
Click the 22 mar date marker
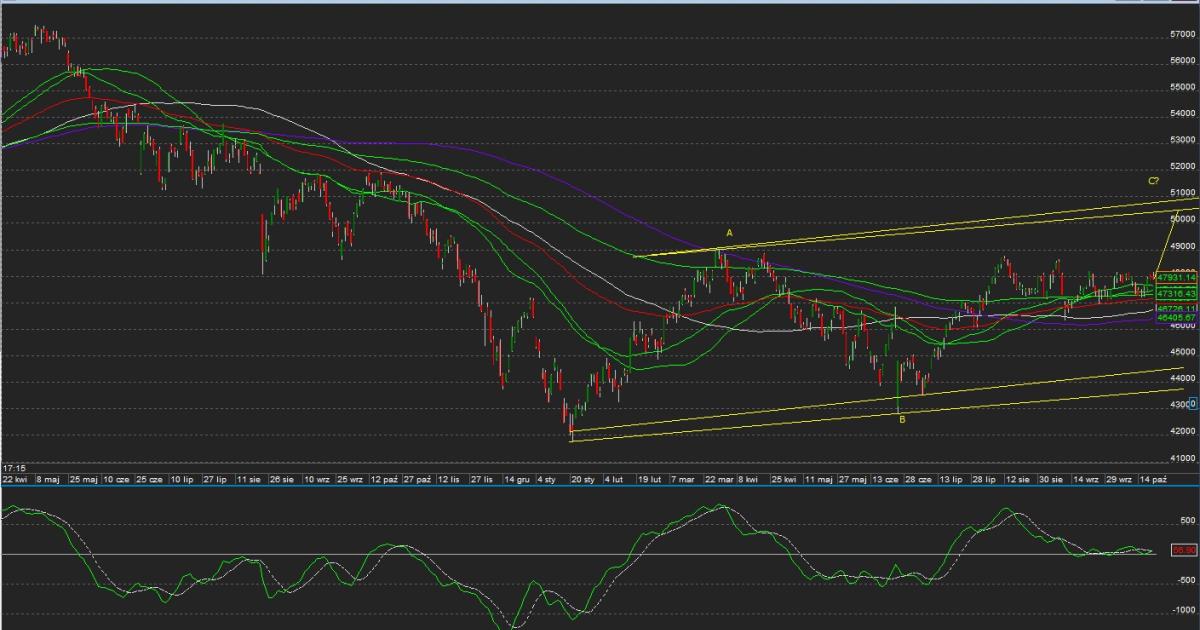[x=718, y=480]
